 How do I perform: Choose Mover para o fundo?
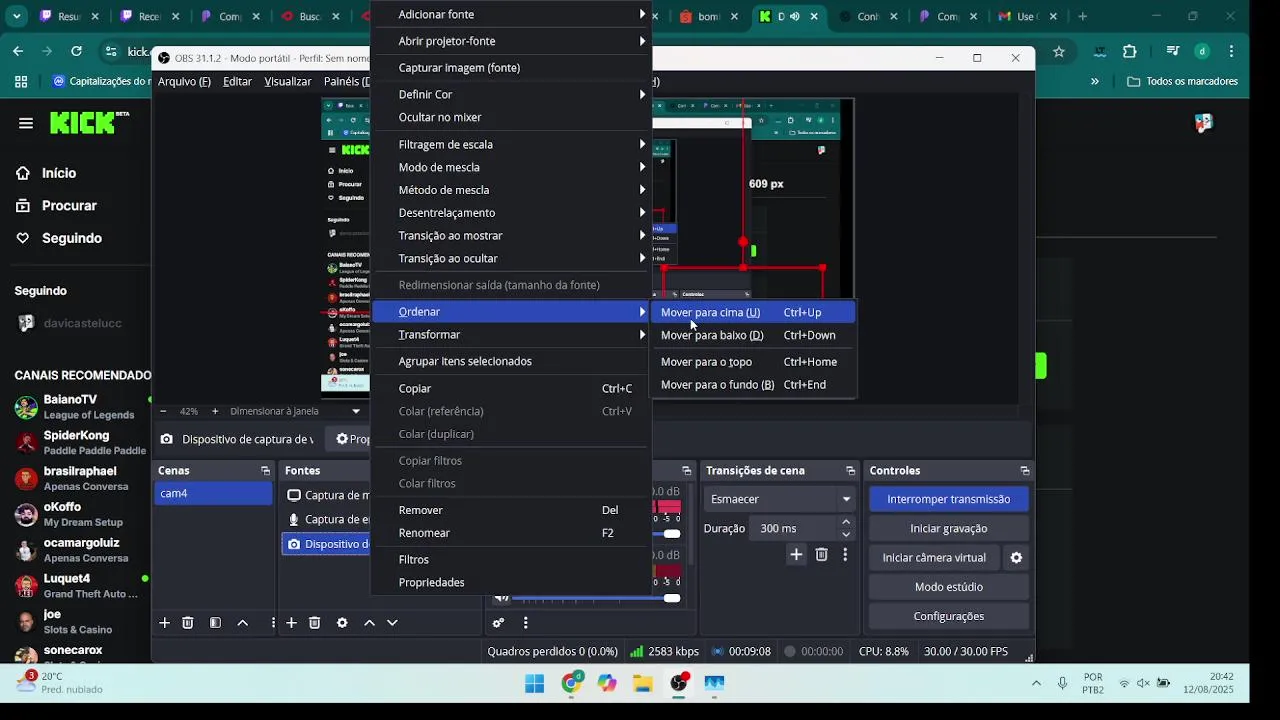(x=753, y=385)
